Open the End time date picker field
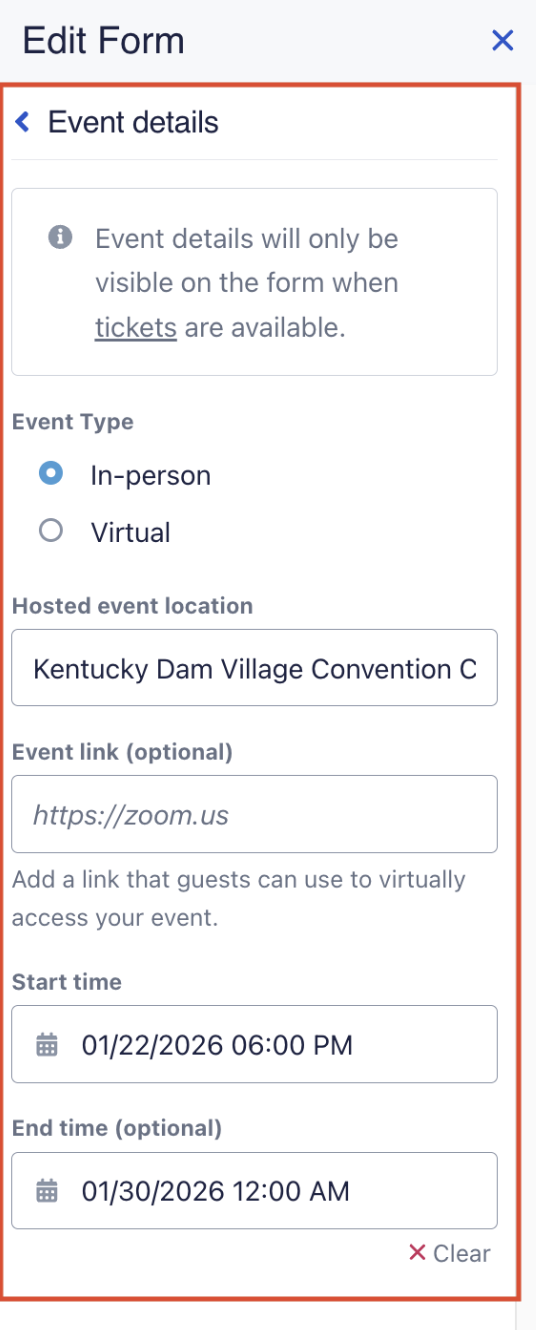 pyautogui.click(x=254, y=1190)
